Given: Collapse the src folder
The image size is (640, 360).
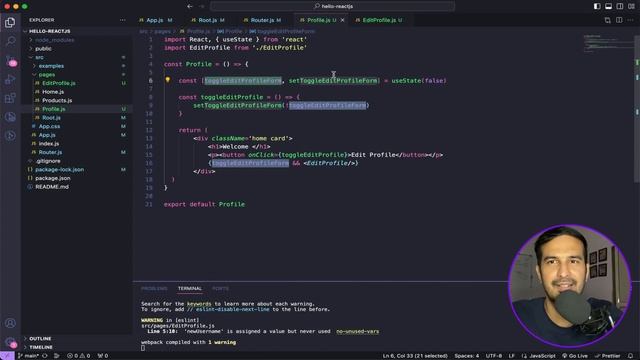Looking at the screenshot, I should click(76, 57).
